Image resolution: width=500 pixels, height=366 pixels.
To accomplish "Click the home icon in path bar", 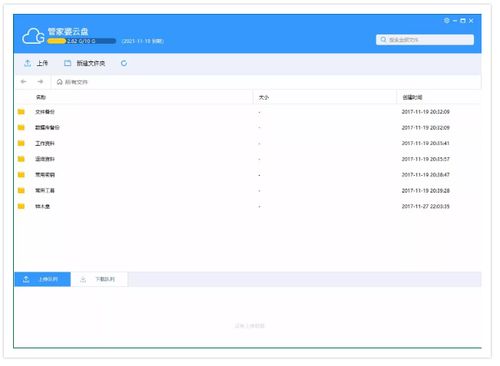I will click(x=60, y=82).
